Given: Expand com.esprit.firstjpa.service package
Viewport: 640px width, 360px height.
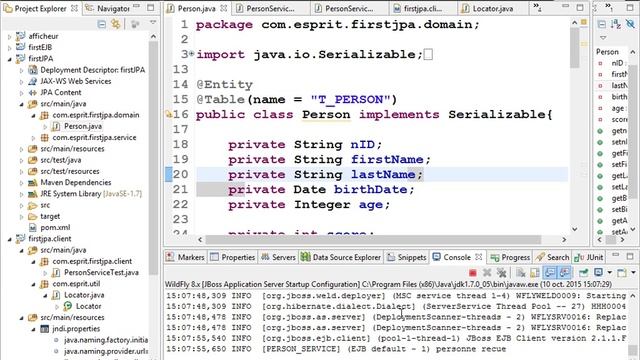Looking at the screenshot, I should [34, 138].
